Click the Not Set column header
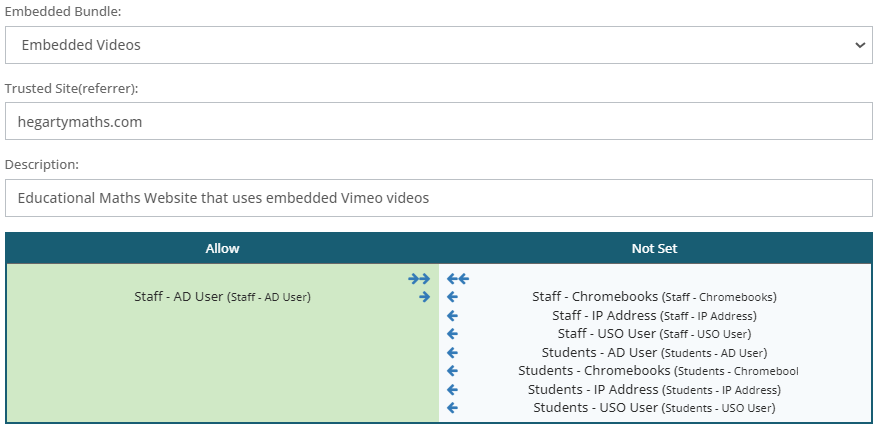 tap(655, 248)
